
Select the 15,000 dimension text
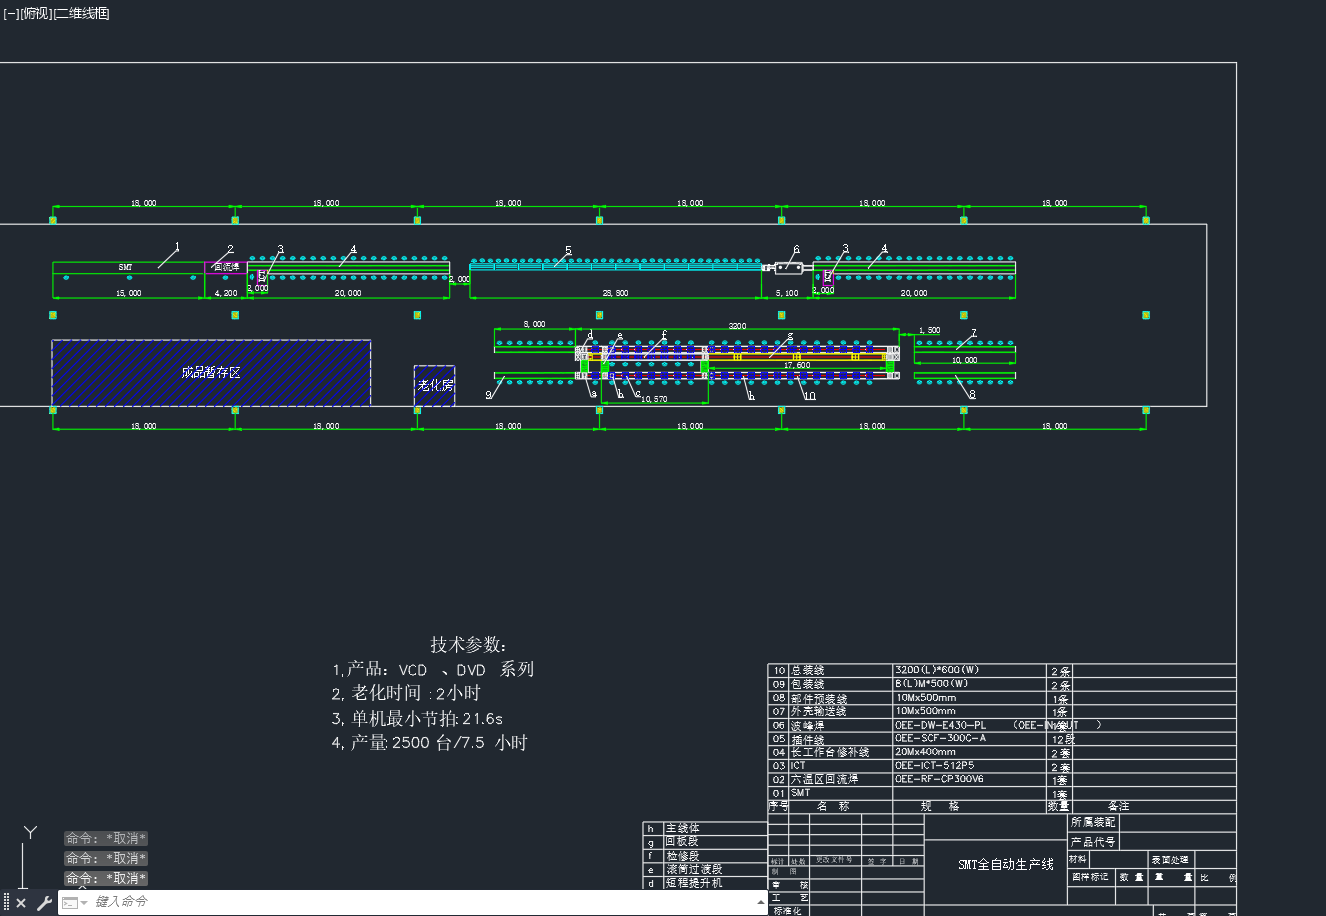[x=129, y=293]
